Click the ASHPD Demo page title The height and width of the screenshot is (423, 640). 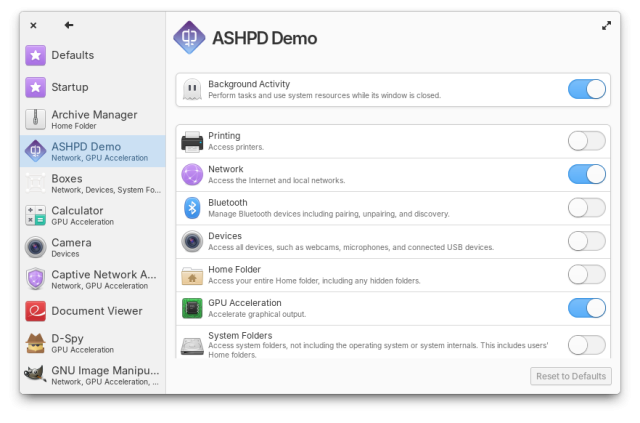(264, 38)
